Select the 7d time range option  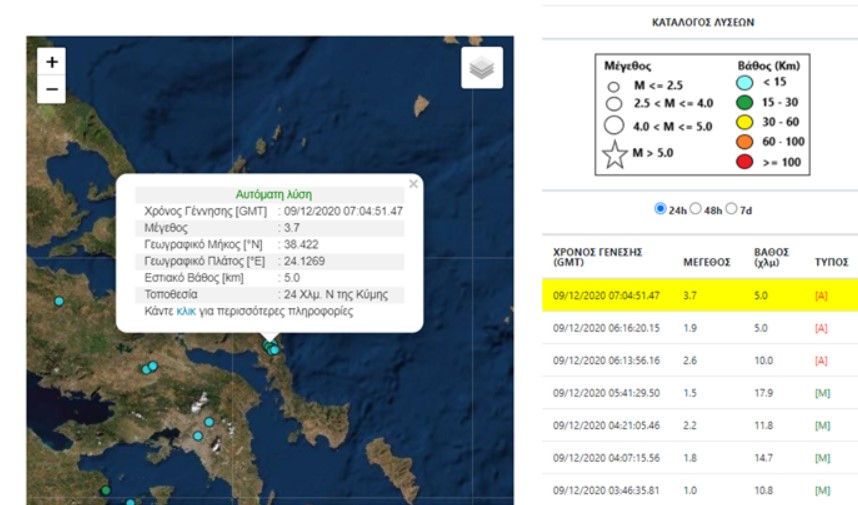coord(732,209)
